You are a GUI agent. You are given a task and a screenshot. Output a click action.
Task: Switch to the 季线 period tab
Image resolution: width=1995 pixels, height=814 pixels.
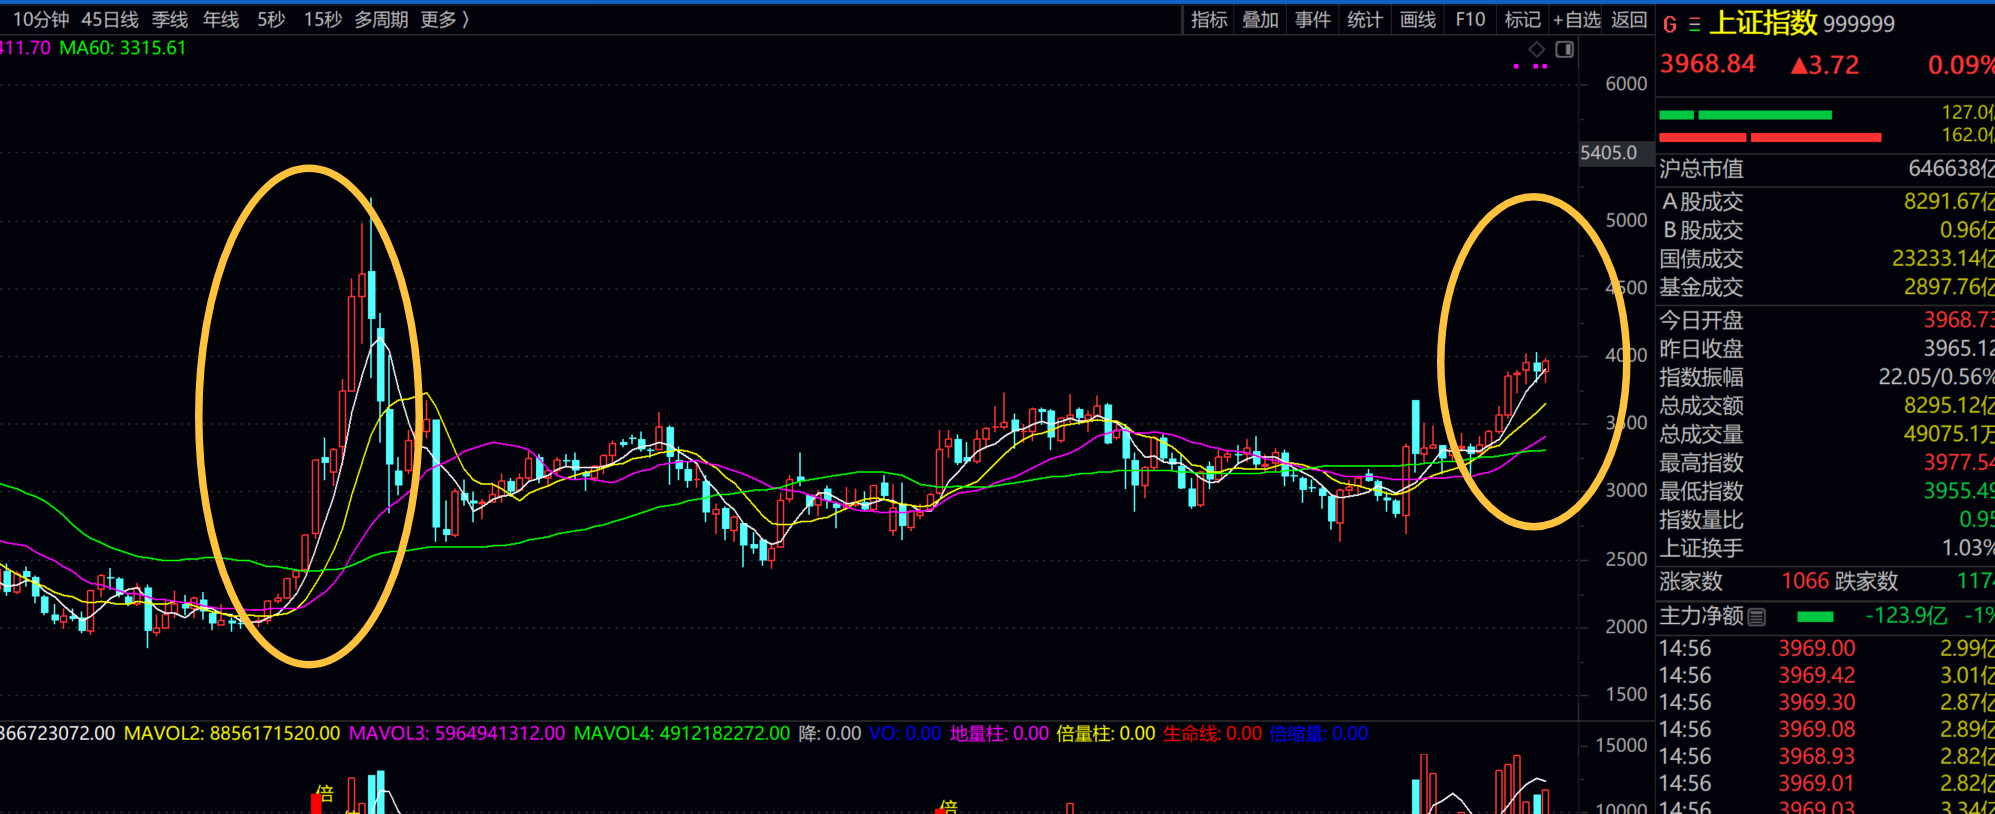170,20
